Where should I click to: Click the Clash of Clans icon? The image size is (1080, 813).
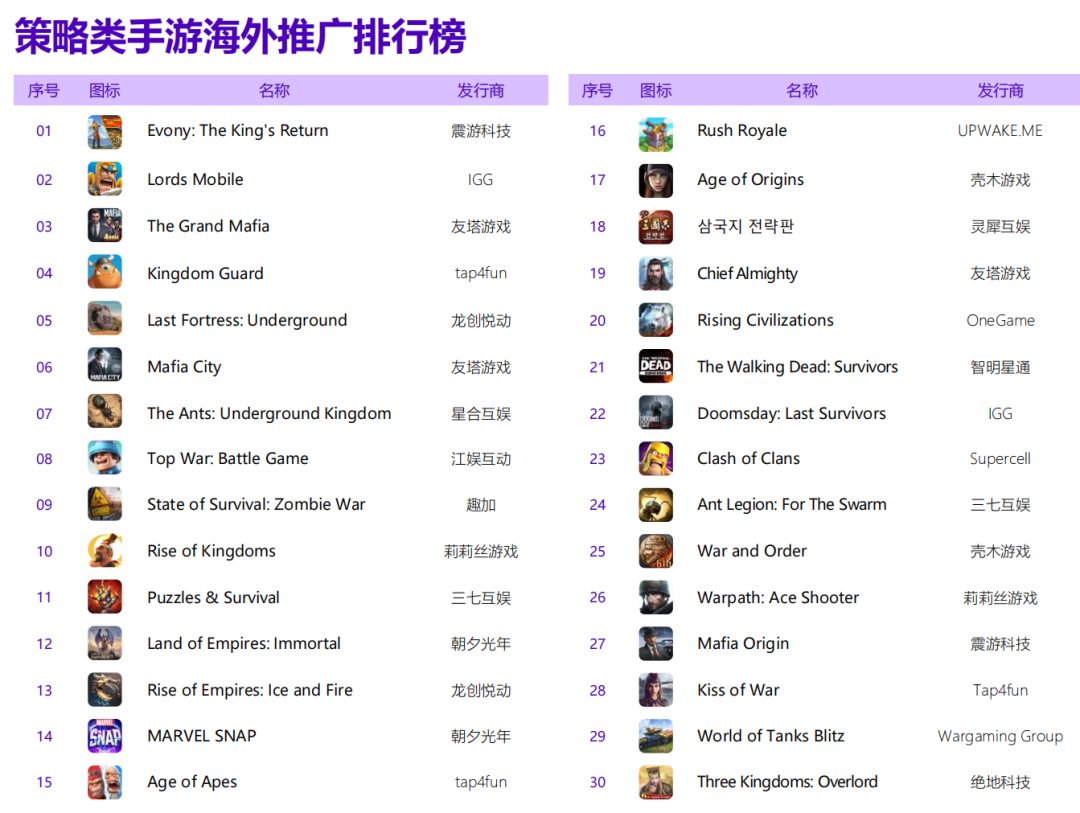pyautogui.click(x=656, y=458)
